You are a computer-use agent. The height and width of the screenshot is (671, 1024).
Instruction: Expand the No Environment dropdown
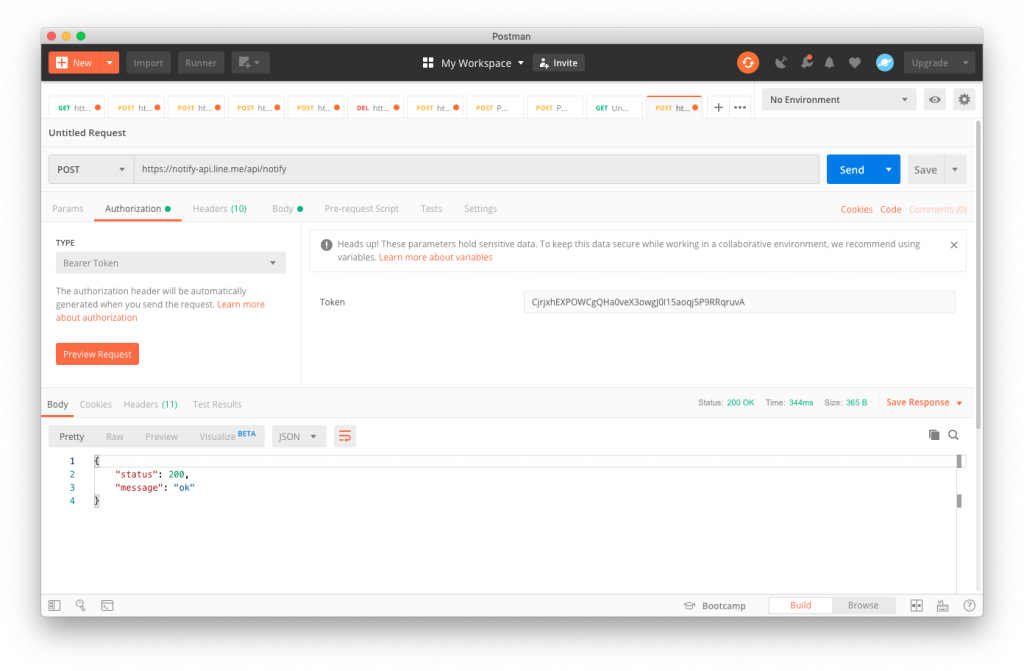pyautogui.click(x=839, y=100)
